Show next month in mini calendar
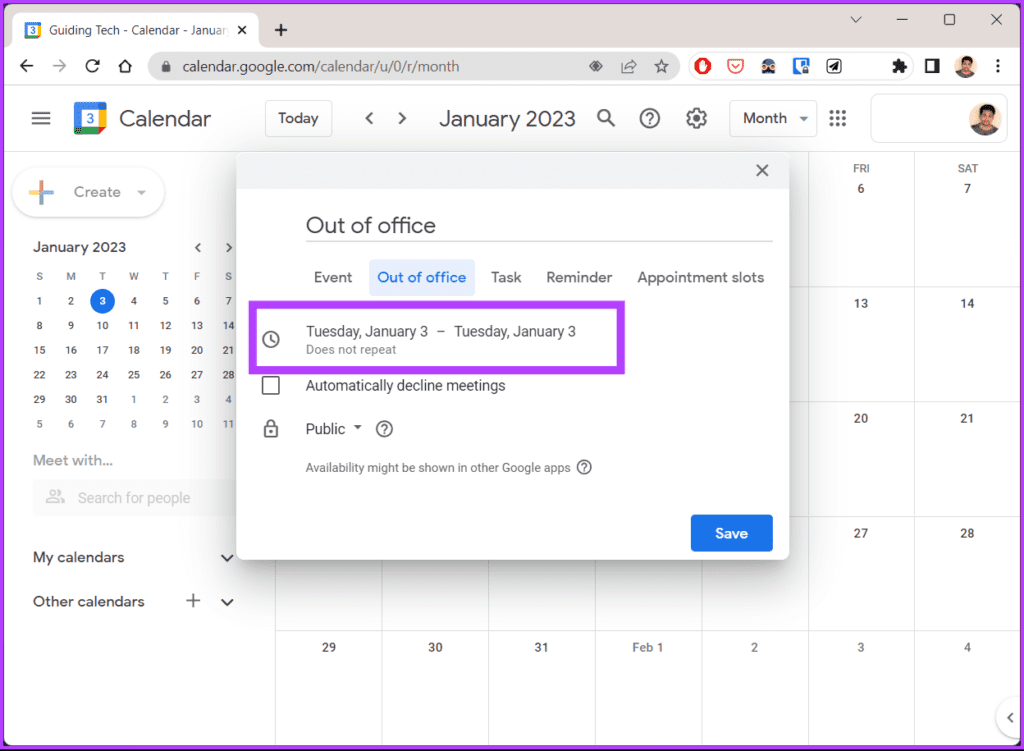The image size is (1024, 751). [229, 248]
